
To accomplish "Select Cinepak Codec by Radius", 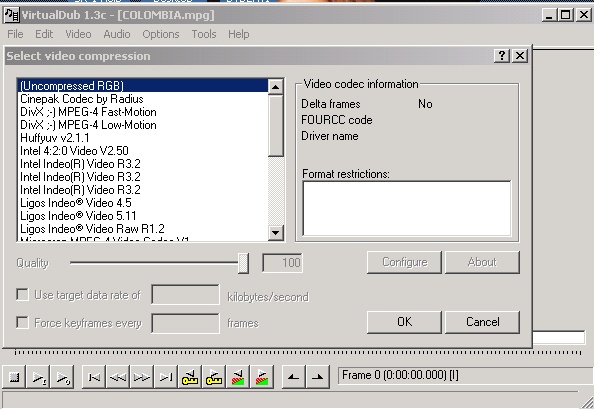I will pos(143,99).
